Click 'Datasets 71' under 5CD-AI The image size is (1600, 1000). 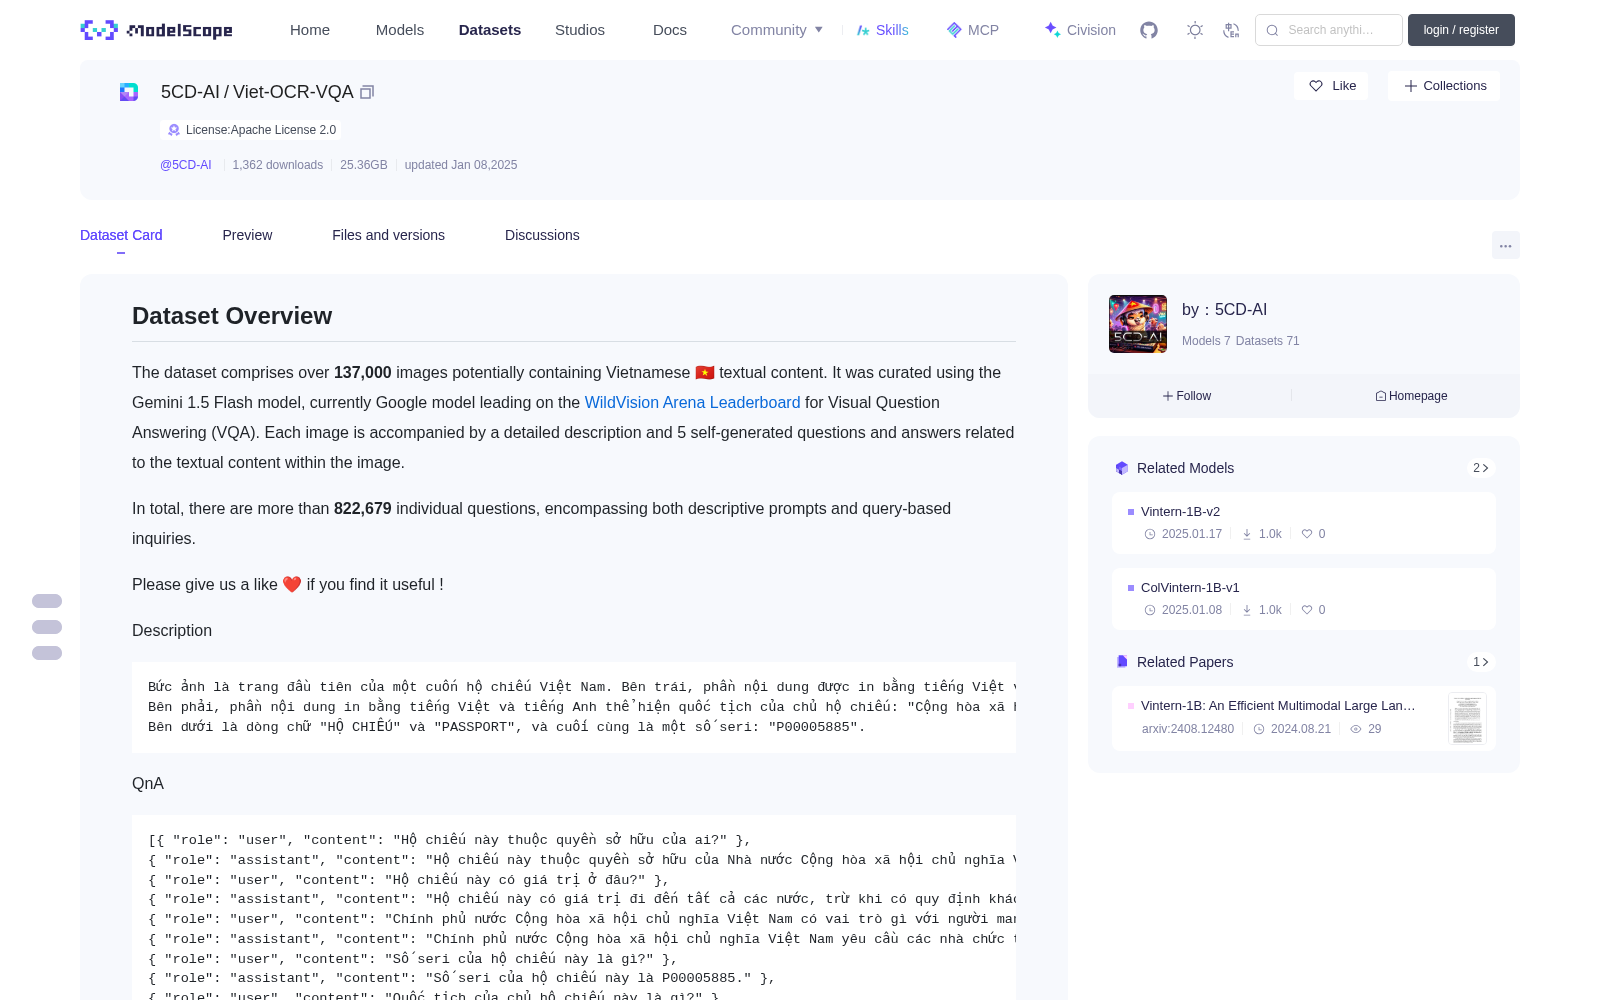pos(1268,341)
